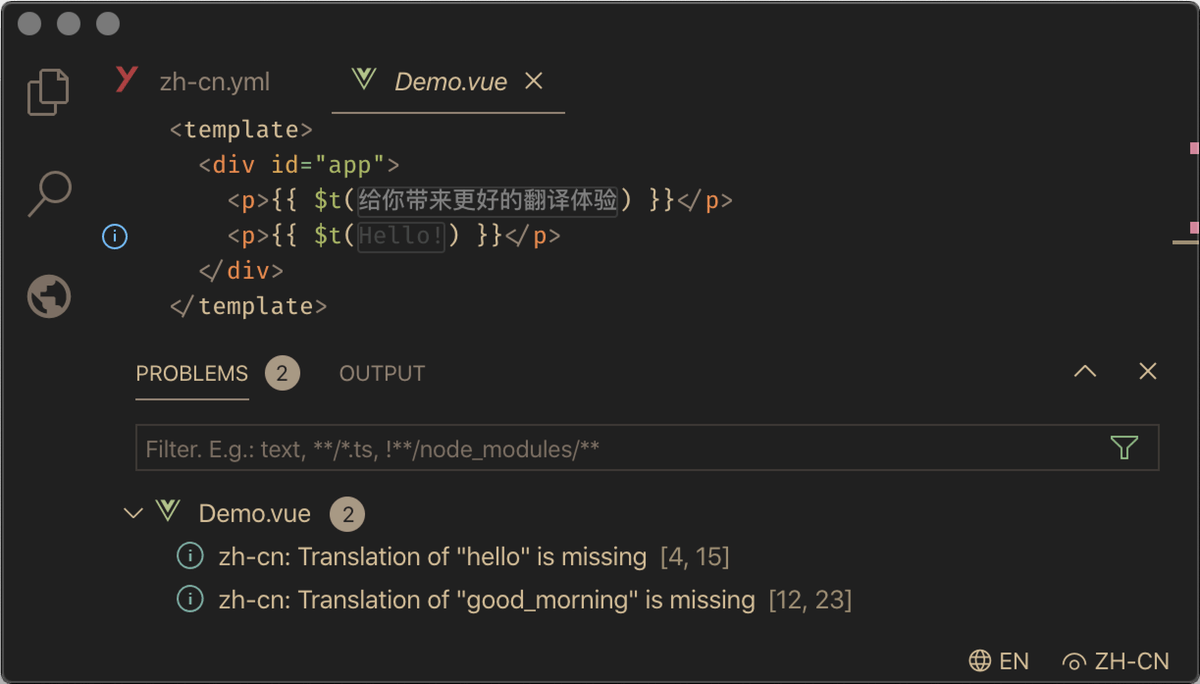Screen dimensions: 1200x684
Task: Open the Search view in the activity bar
Action: [x=48, y=194]
